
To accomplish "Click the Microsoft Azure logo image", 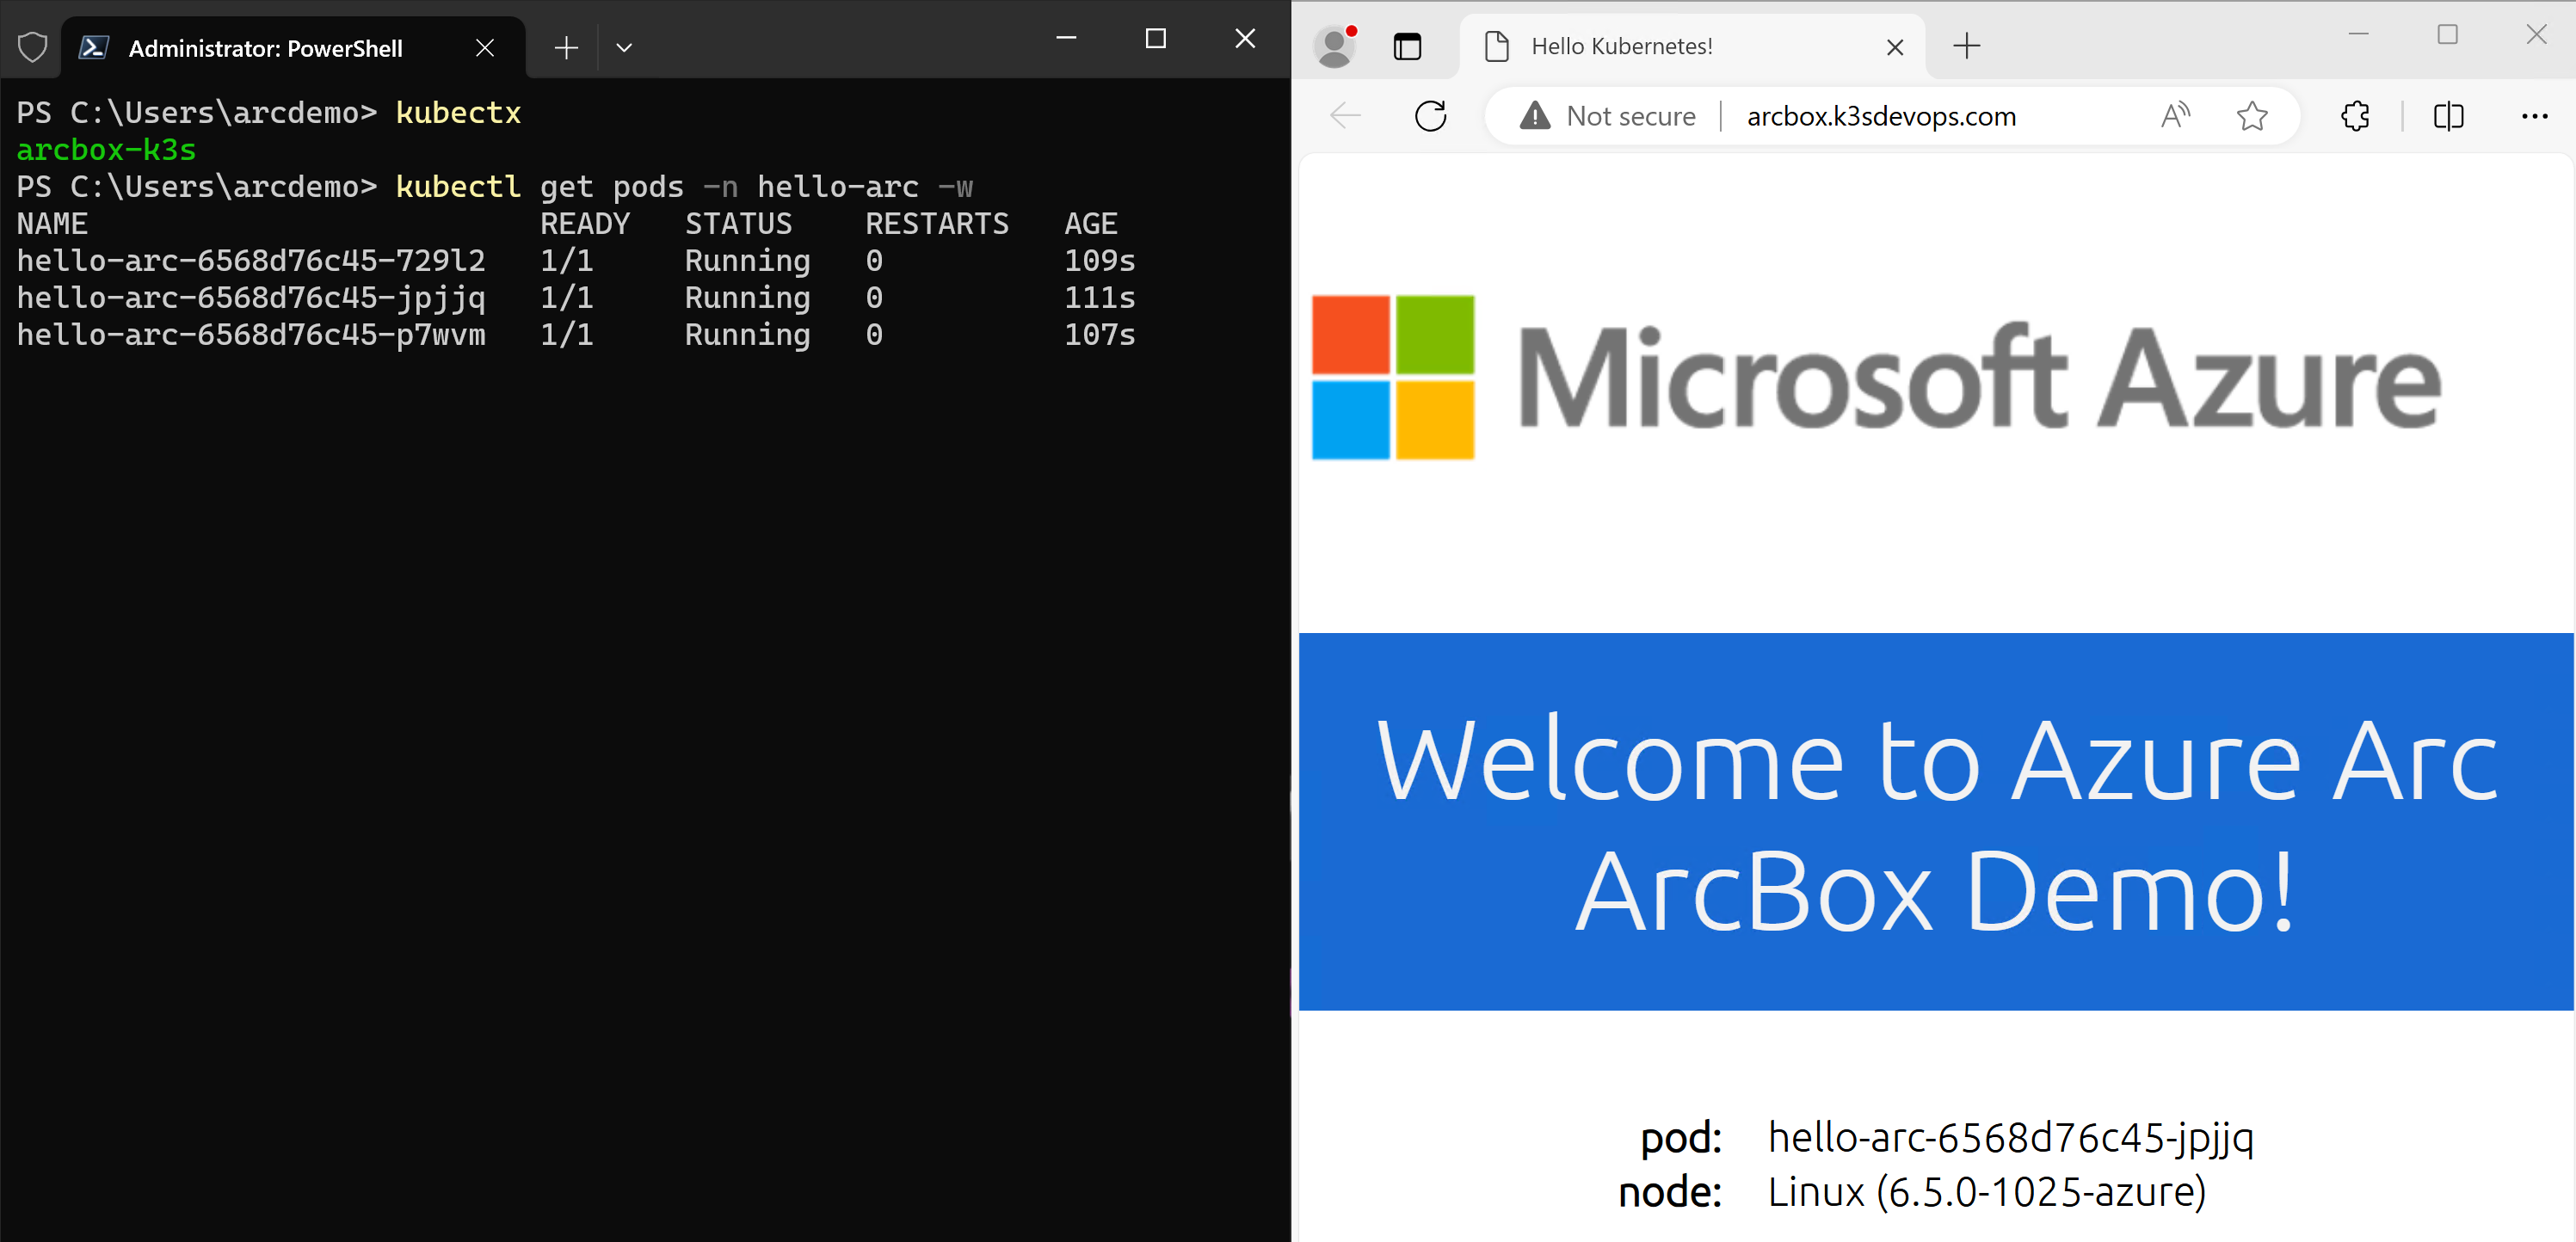I will click(1876, 377).
